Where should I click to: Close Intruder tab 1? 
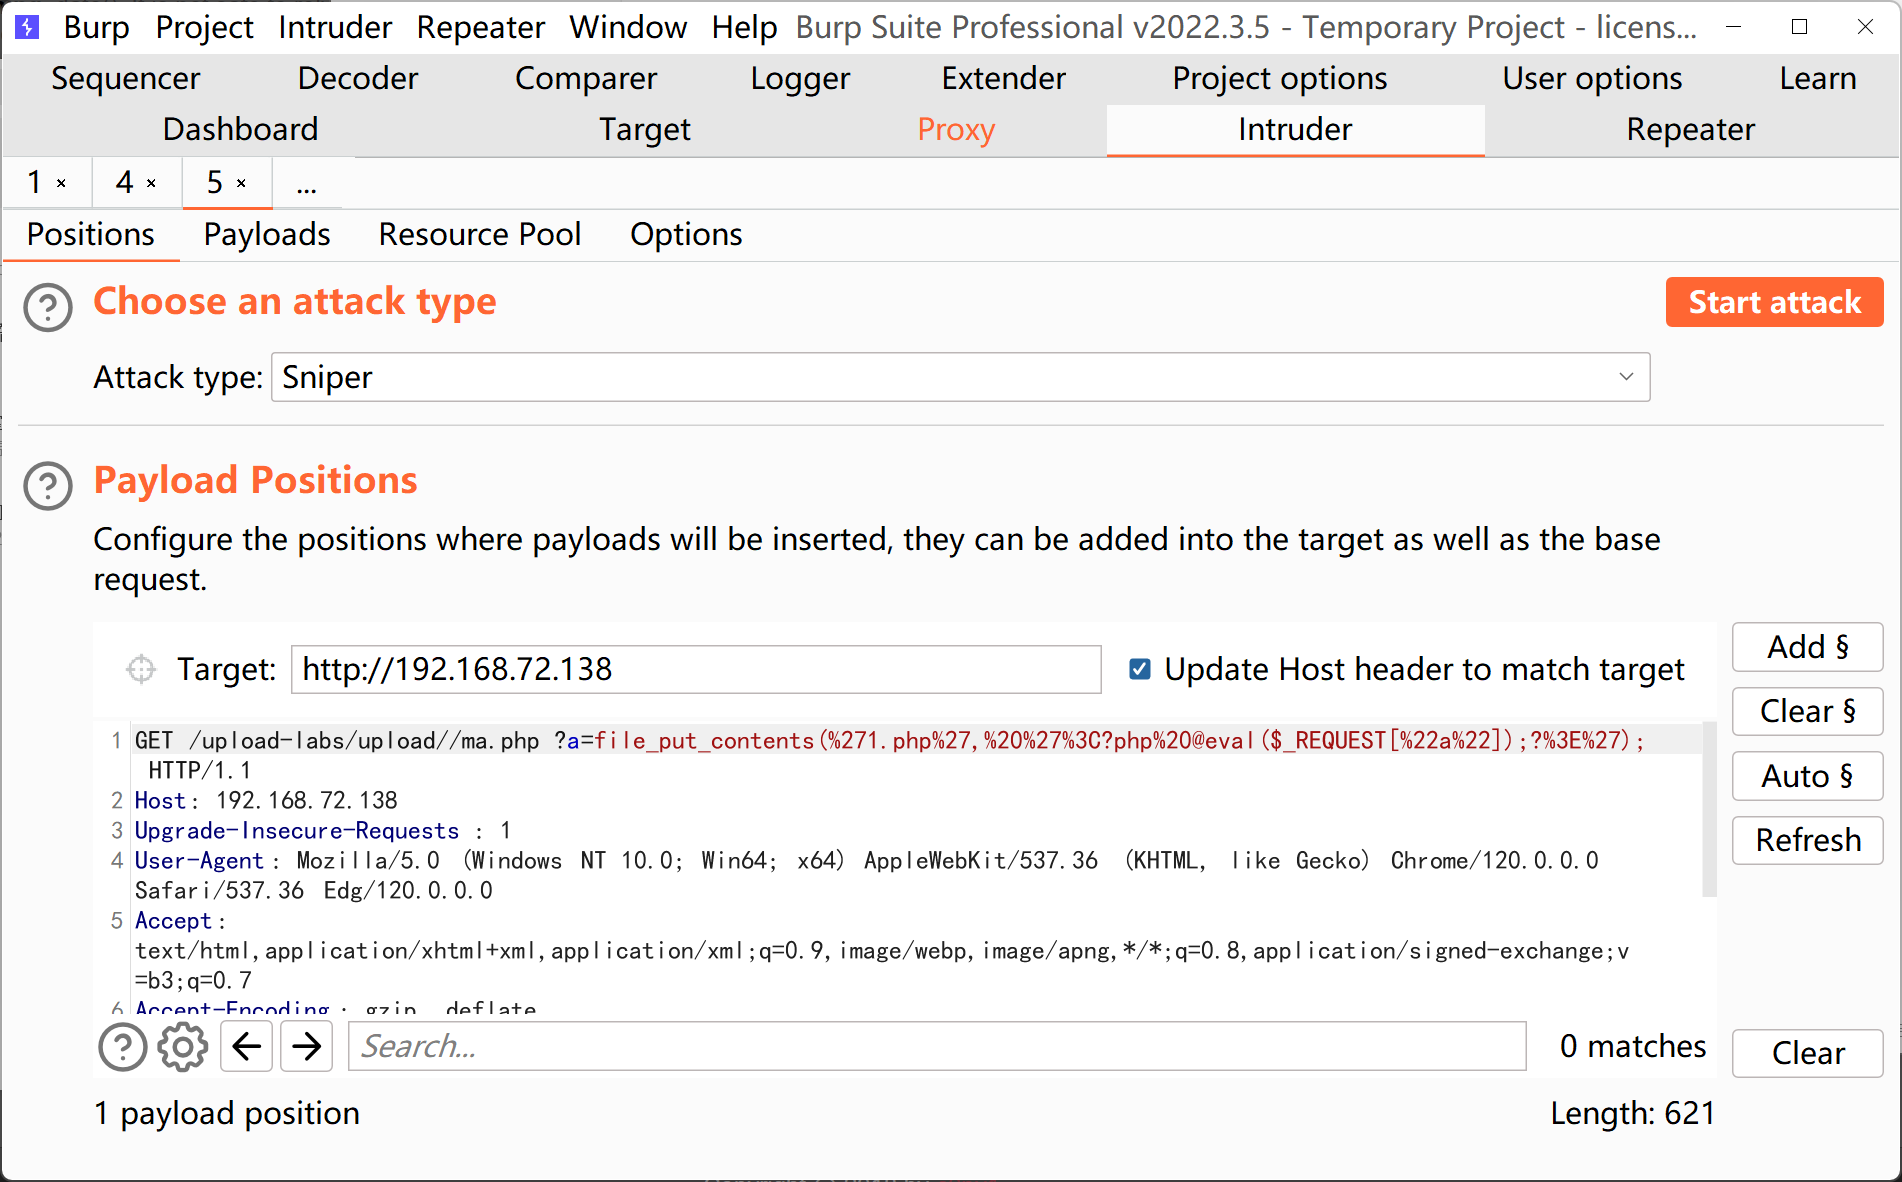tap(62, 183)
